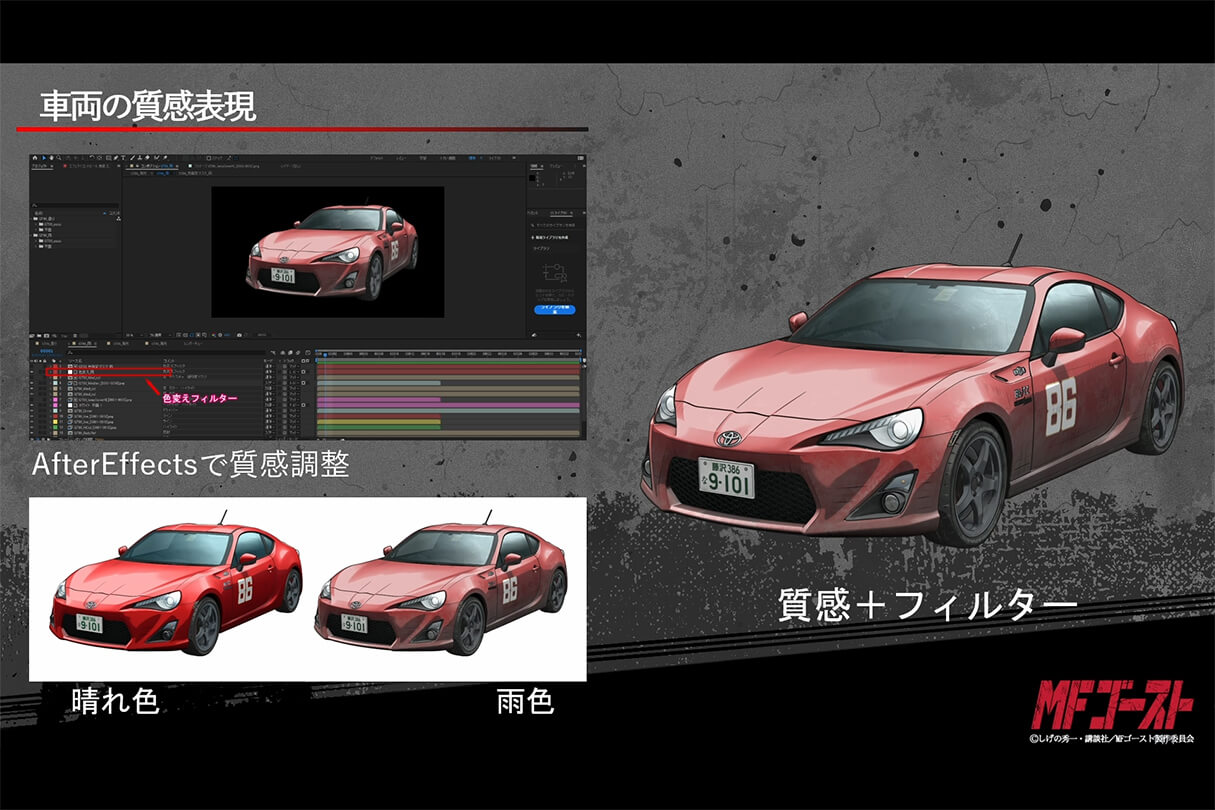Lock the highlighted red-circled layer
Screen dimensions: 1215x810
point(43,371)
